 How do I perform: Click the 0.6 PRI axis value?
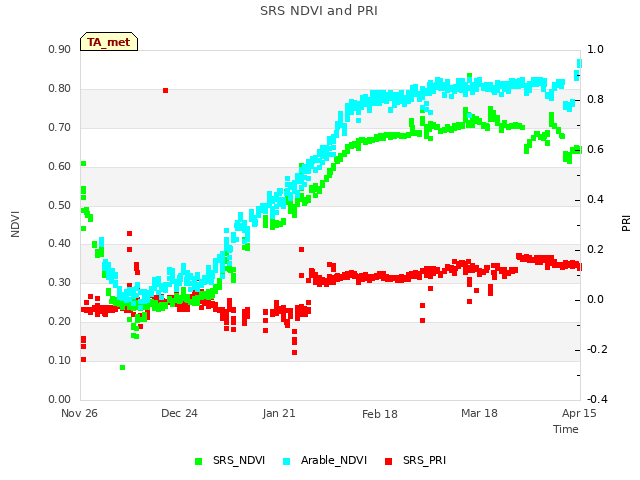point(595,149)
